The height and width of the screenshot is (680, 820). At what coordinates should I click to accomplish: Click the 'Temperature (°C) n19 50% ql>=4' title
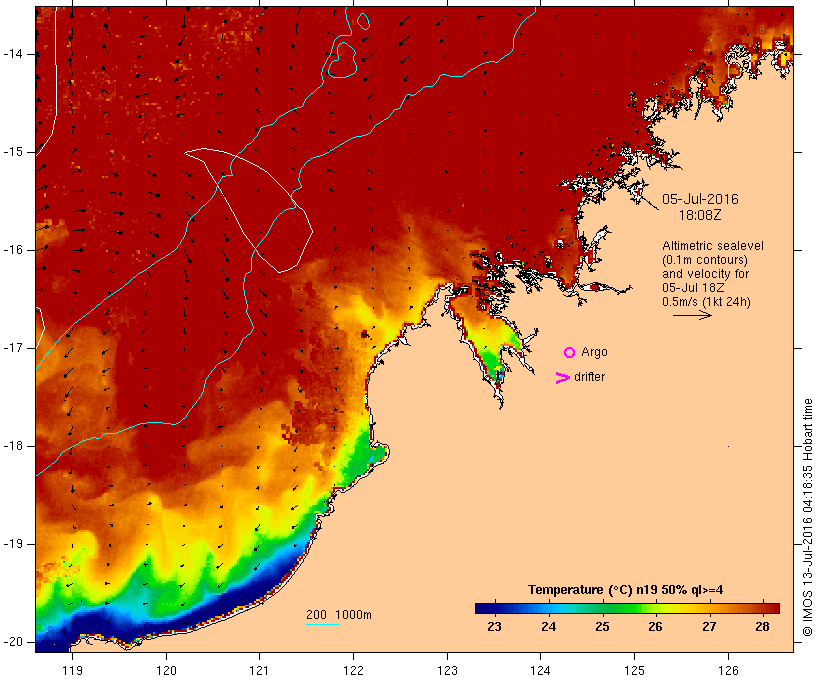point(625,590)
